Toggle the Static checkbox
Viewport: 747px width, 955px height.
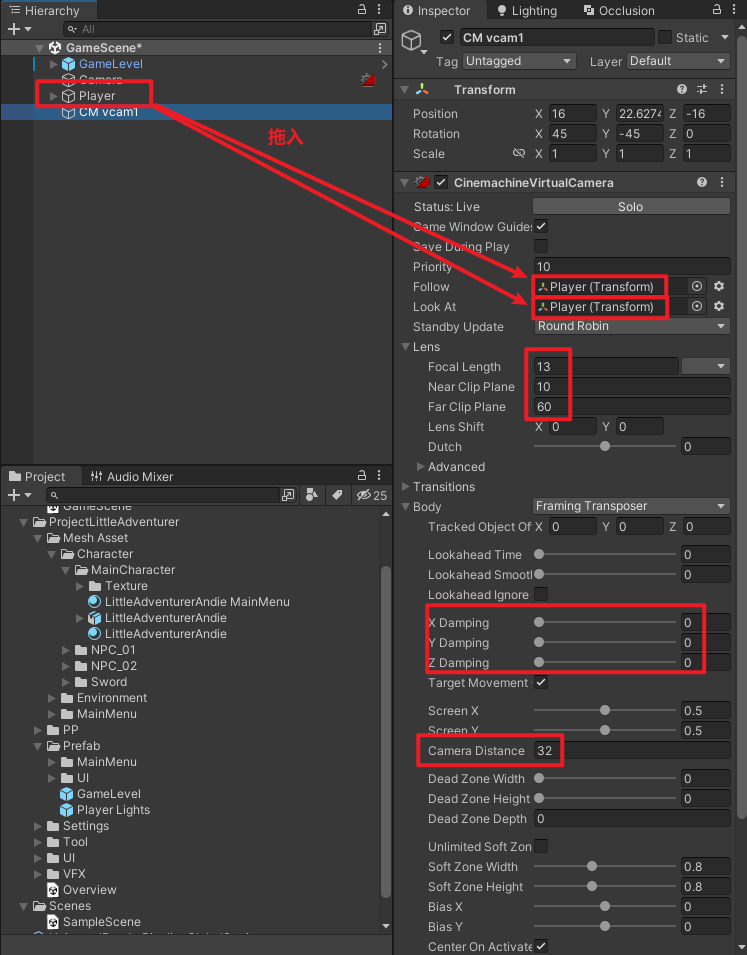click(x=665, y=38)
